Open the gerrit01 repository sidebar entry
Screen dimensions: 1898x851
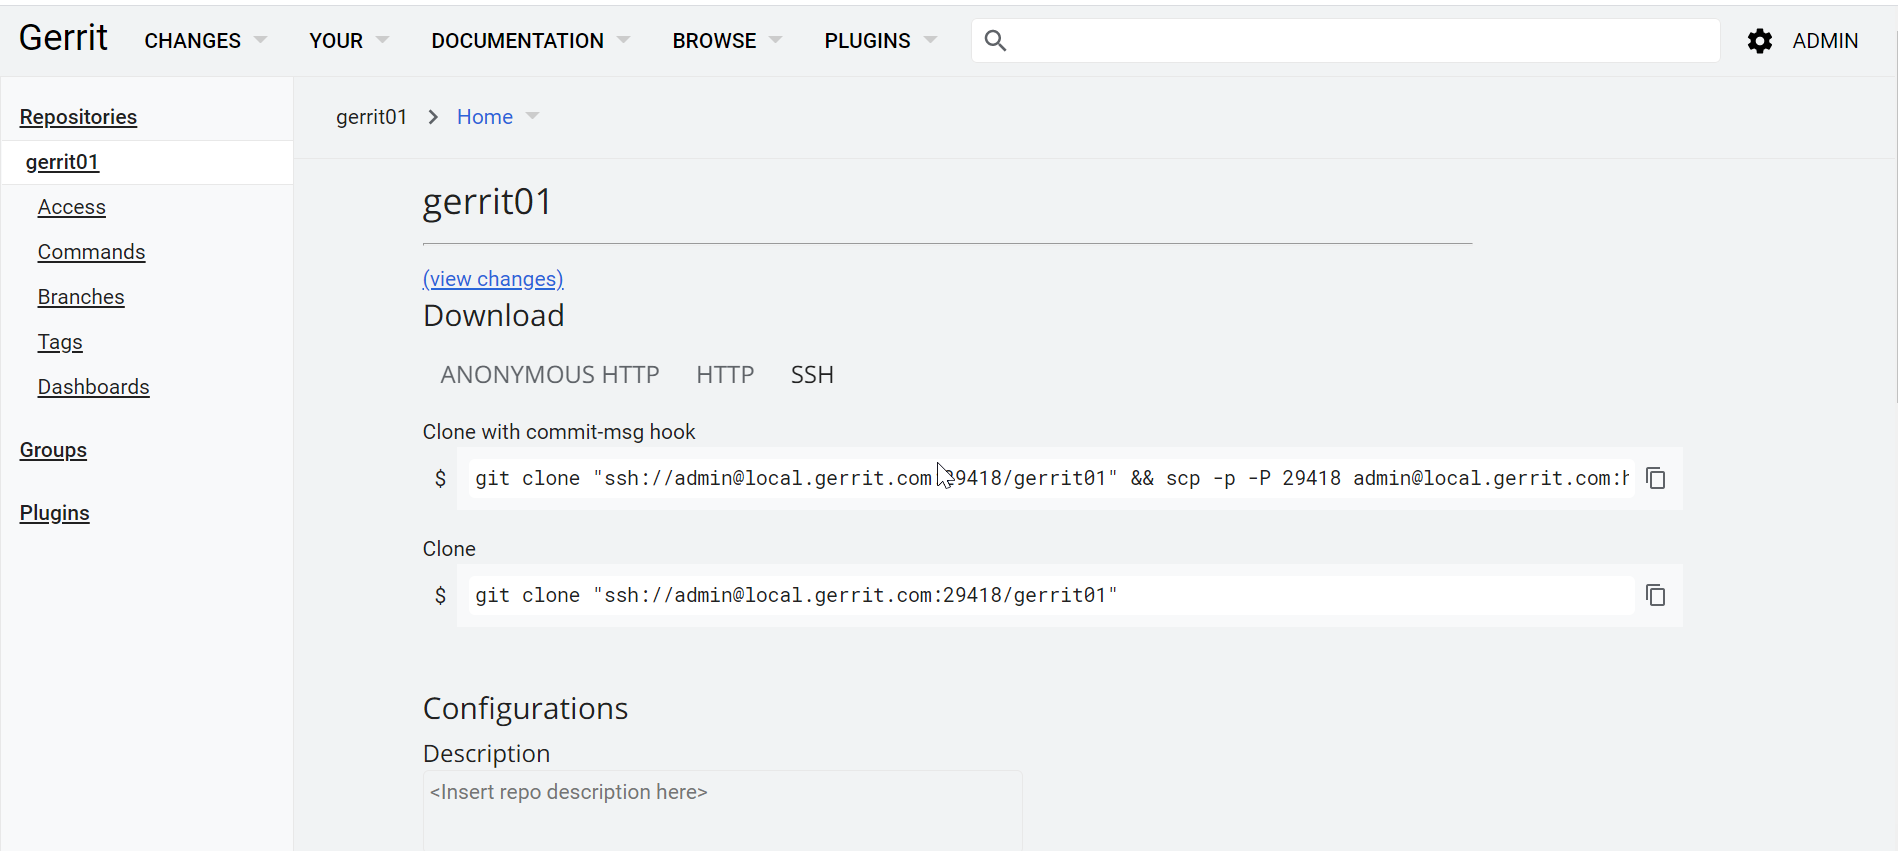[x=62, y=162]
